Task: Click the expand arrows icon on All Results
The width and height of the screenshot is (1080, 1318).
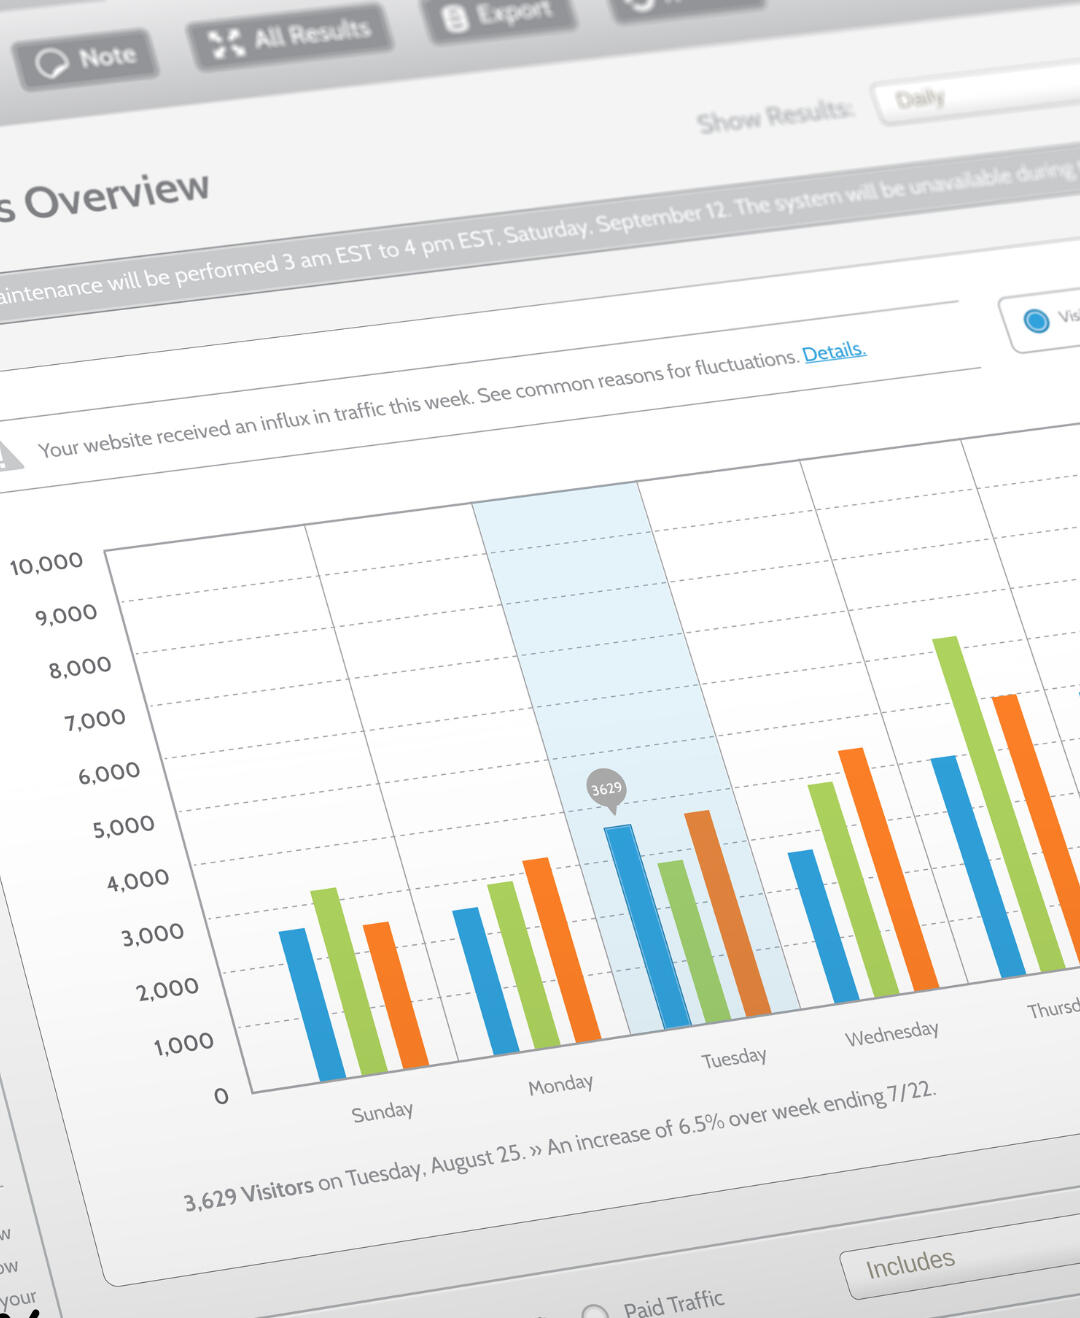Action: (226, 43)
